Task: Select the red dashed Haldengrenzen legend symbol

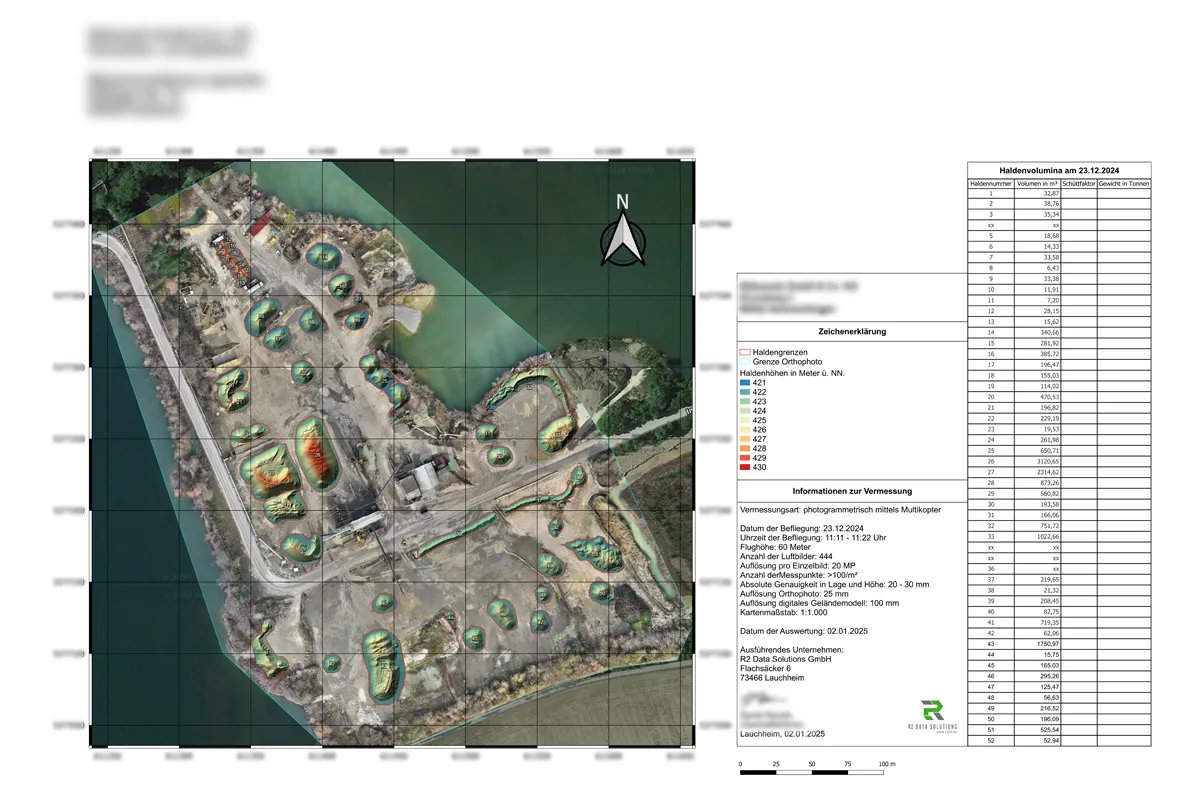Action: tap(745, 352)
